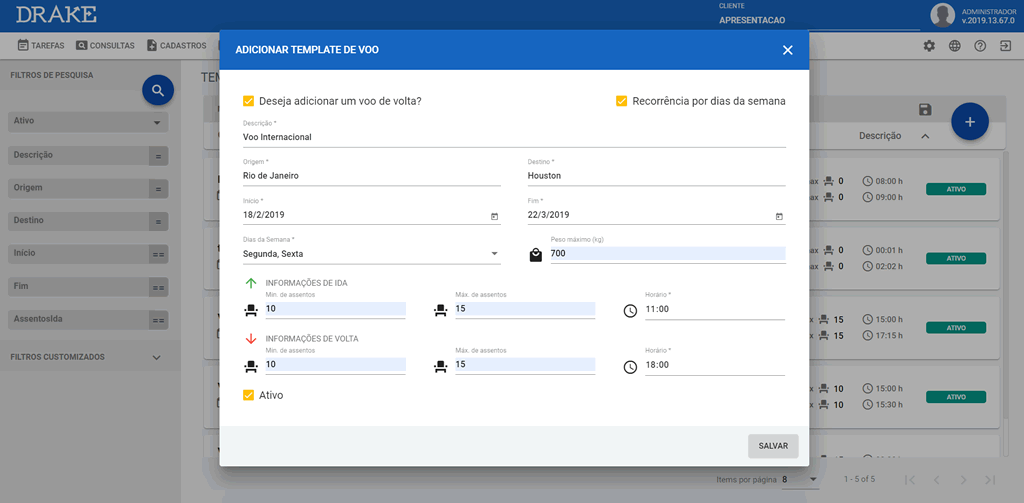Viewport: 1024px width, 503px height.
Task: Open the settings gear icon
Action: (929, 46)
